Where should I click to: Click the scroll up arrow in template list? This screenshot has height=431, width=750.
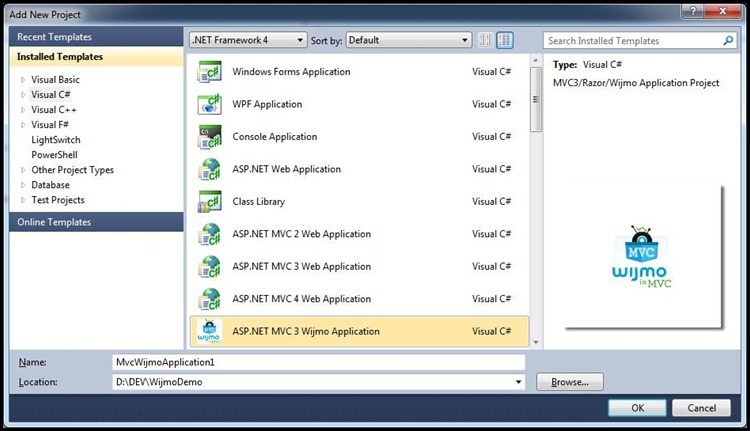pyautogui.click(x=536, y=60)
